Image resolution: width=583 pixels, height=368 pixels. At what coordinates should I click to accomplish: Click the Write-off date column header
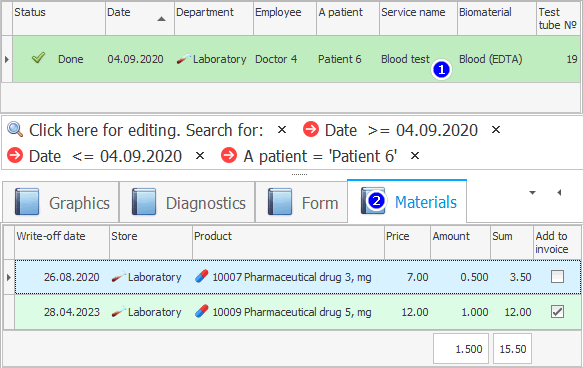tap(62, 242)
